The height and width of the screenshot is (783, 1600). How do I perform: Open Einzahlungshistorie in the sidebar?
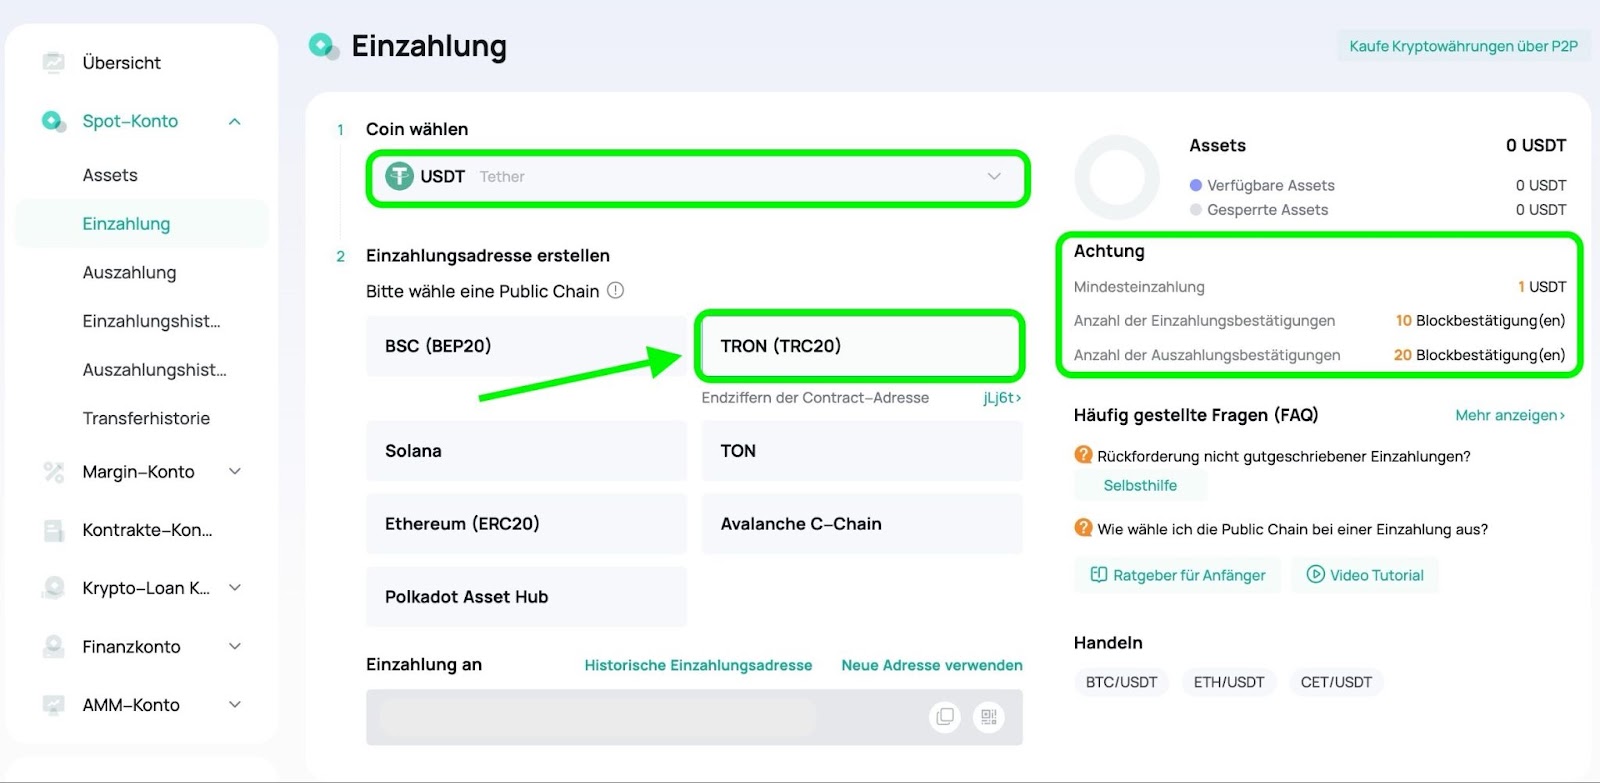[151, 321]
